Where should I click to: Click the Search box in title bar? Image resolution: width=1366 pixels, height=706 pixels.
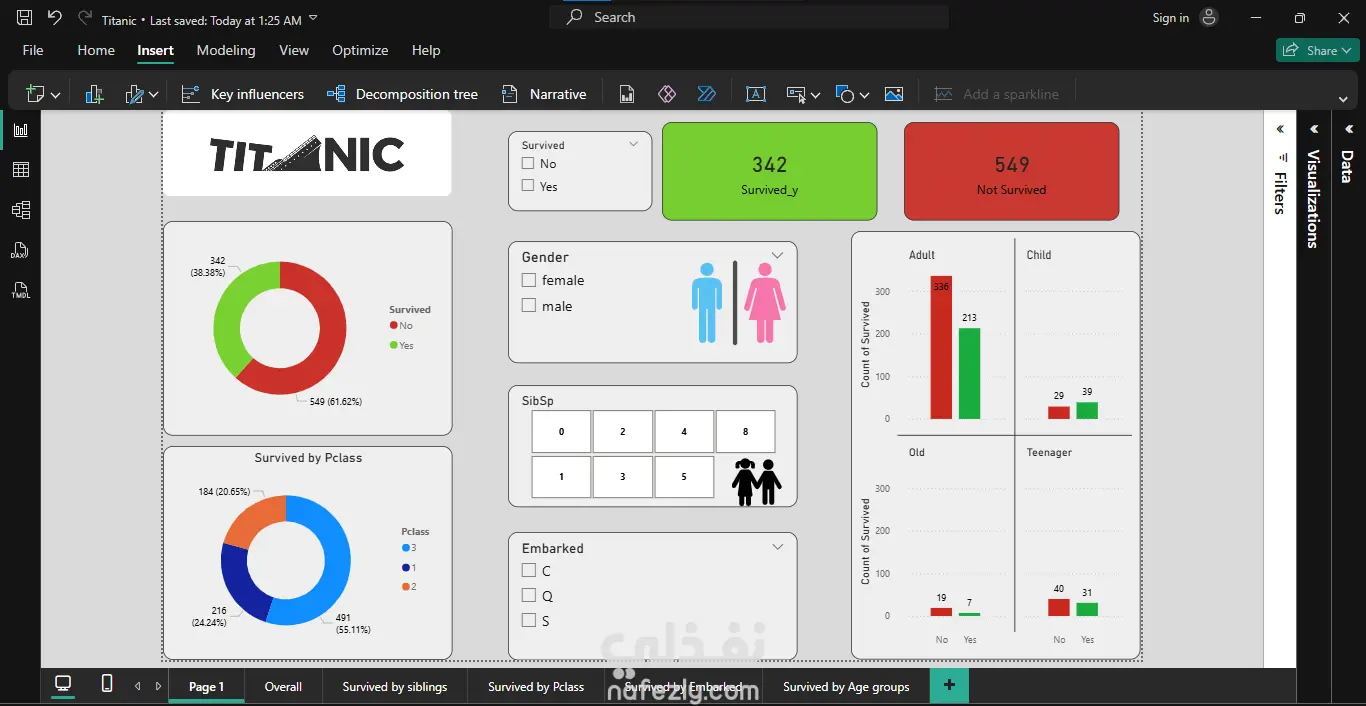point(749,17)
